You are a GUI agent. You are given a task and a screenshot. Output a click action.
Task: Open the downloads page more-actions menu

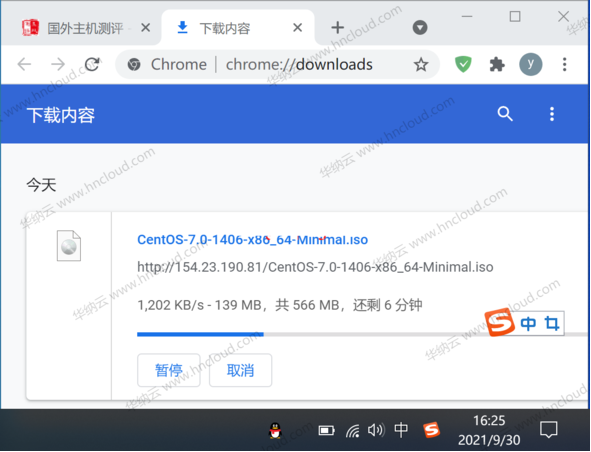[x=551, y=114]
